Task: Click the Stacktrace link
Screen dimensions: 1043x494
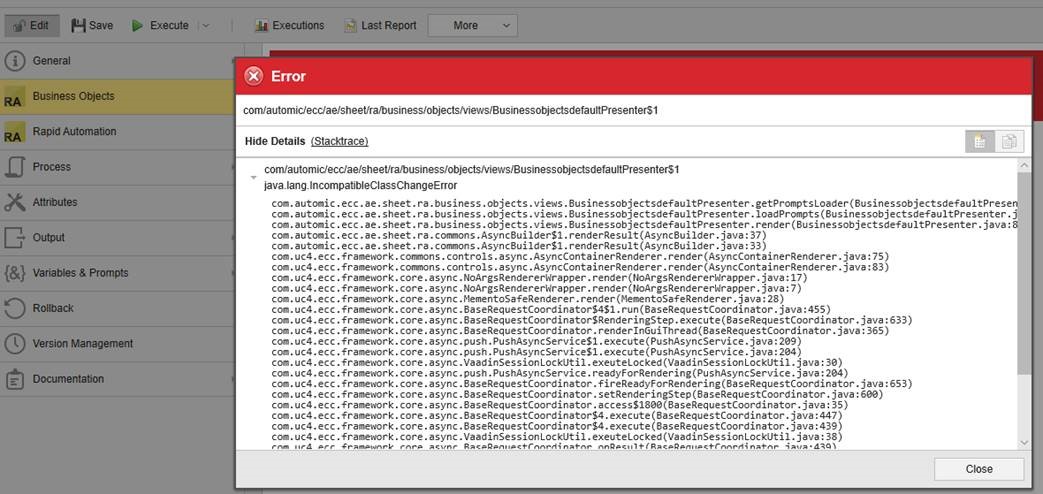Action: click(x=339, y=141)
